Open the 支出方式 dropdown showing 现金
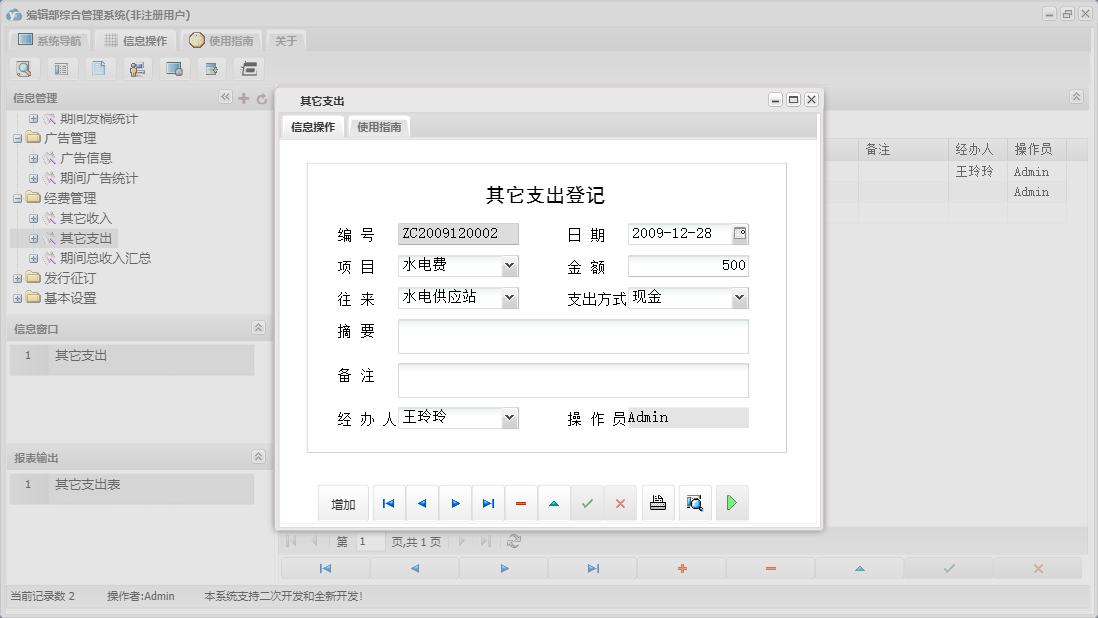The height and width of the screenshot is (618, 1098). pos(738,298)
